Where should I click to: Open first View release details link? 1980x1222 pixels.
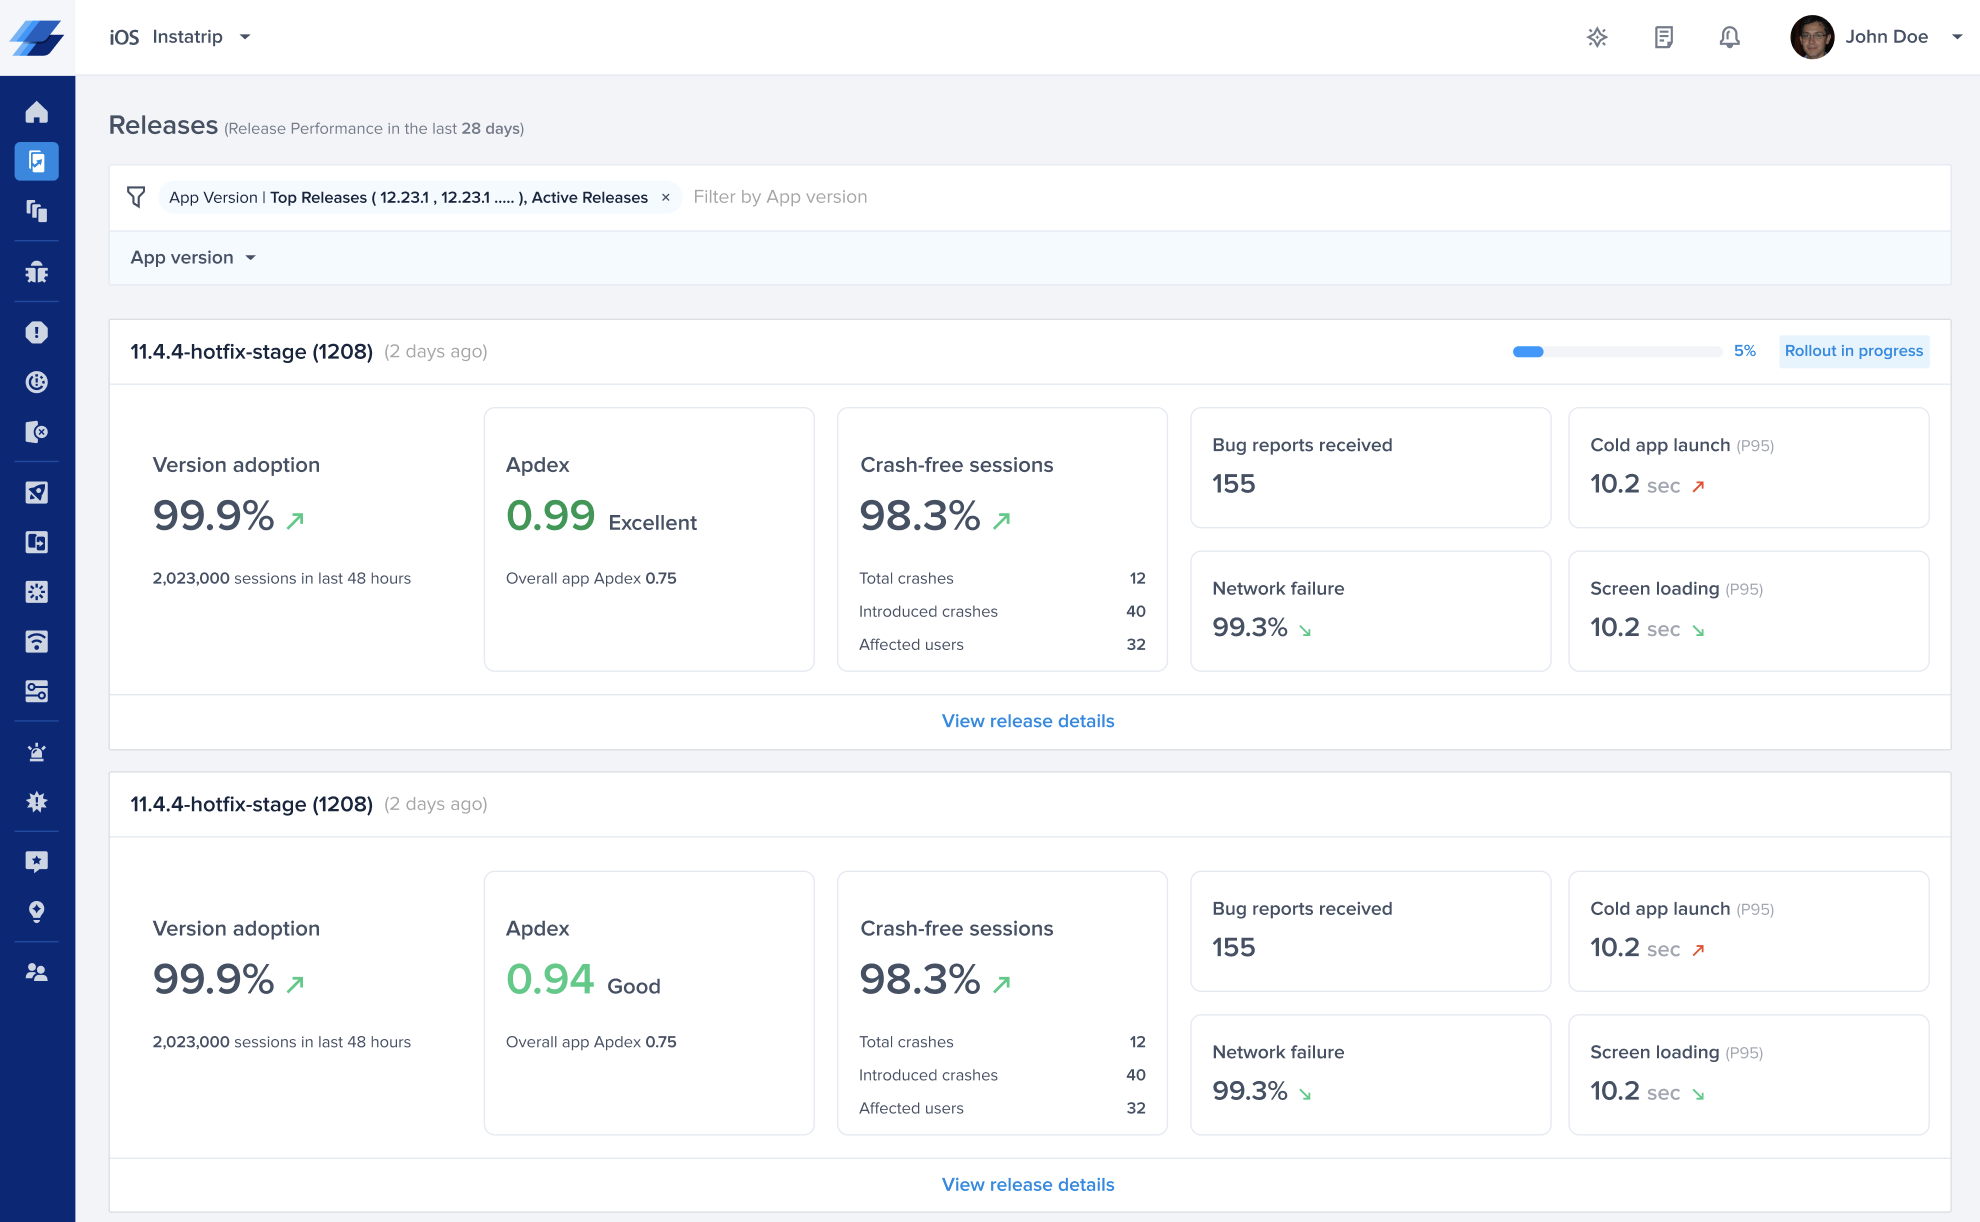click(1027, 721)
